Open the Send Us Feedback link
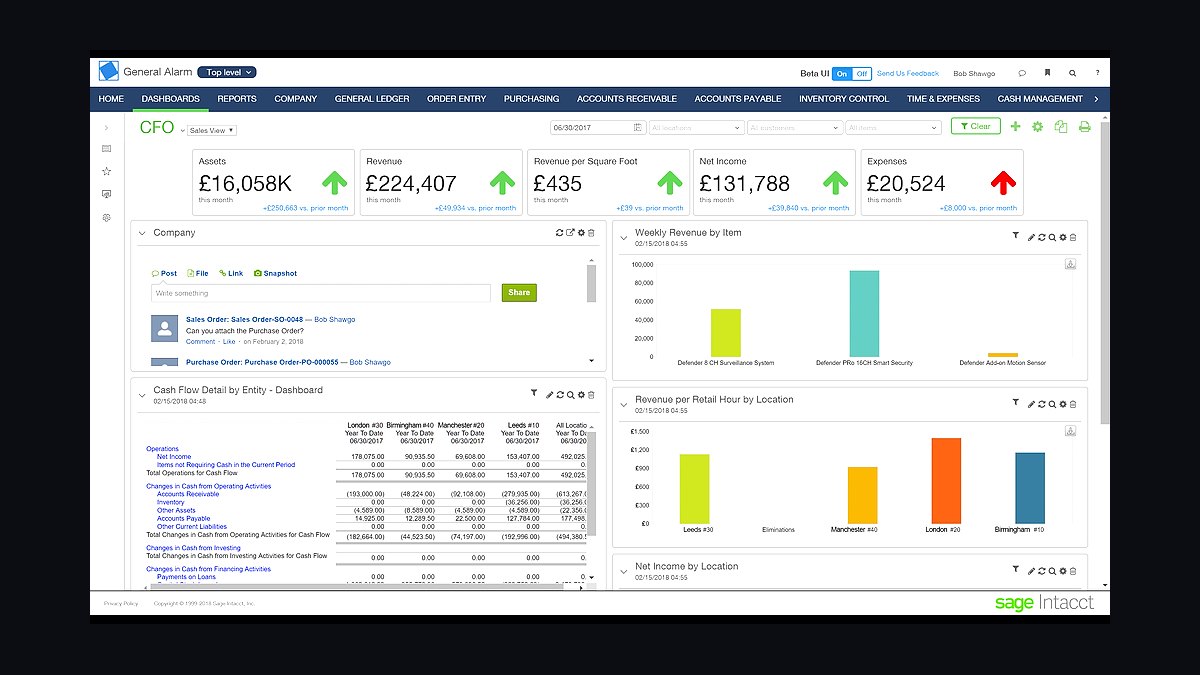Screen dimensions: 1200x675 [908, 73]
